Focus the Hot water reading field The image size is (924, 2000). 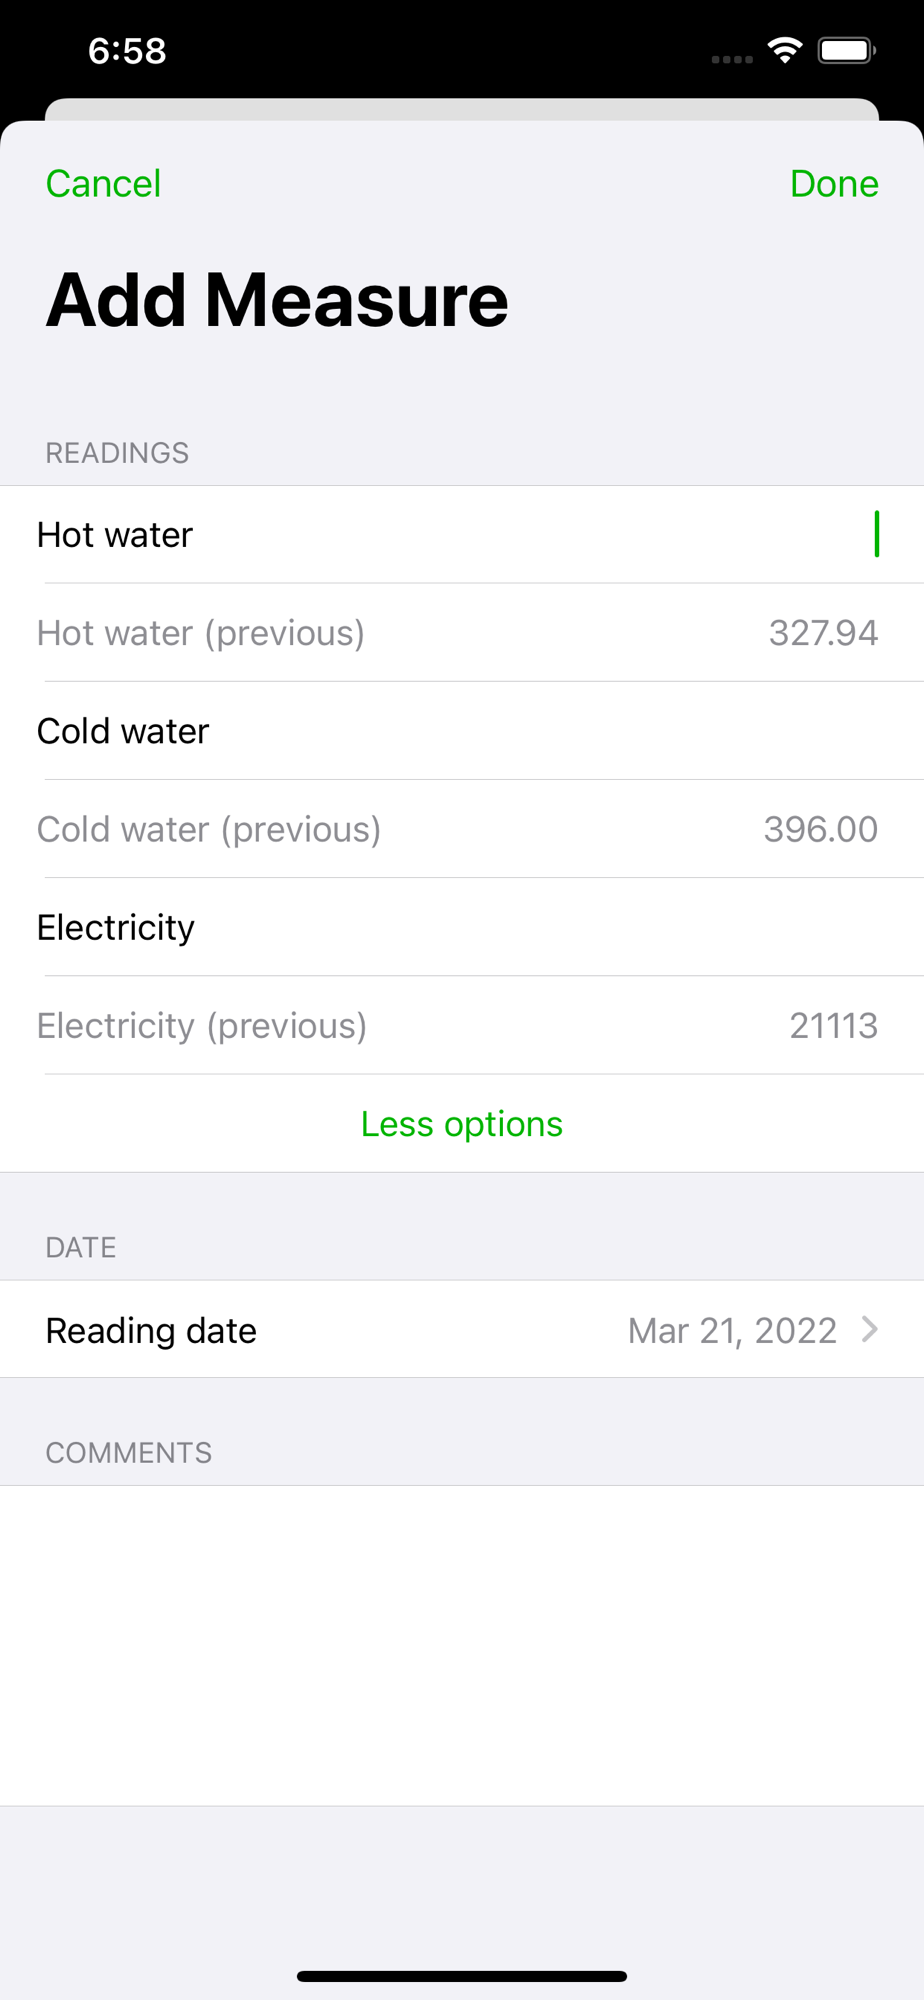pos(462,535)
